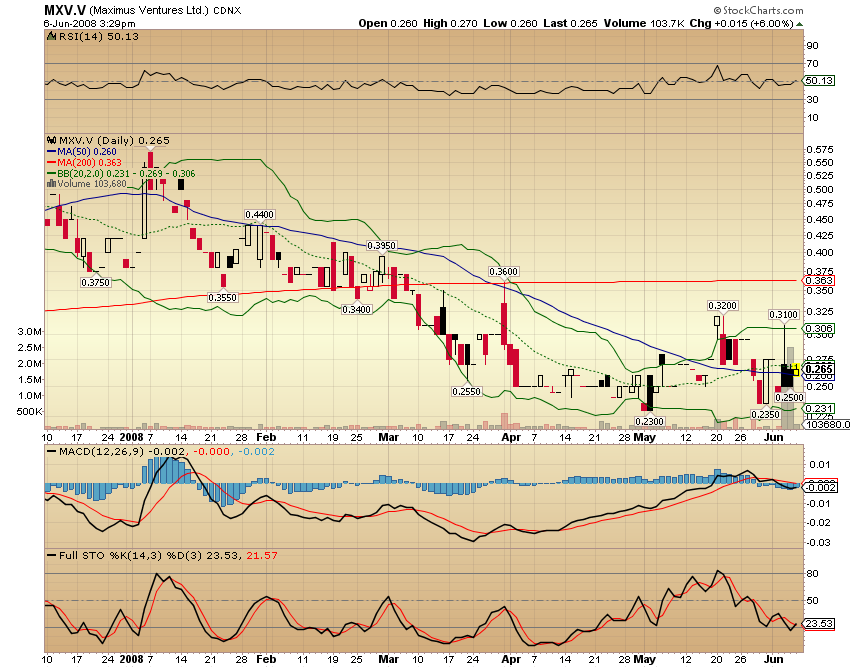Click the May label on bottom date axis
Image resolution: width=850 pixels, height=668 pixels.
click(x=645, y=659)
